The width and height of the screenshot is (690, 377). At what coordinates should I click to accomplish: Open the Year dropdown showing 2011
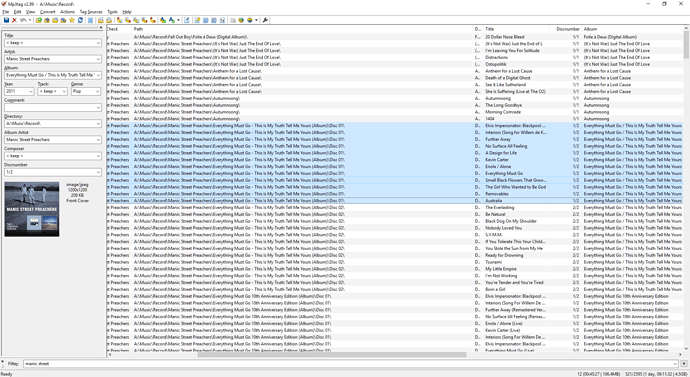tap(30, 92)
